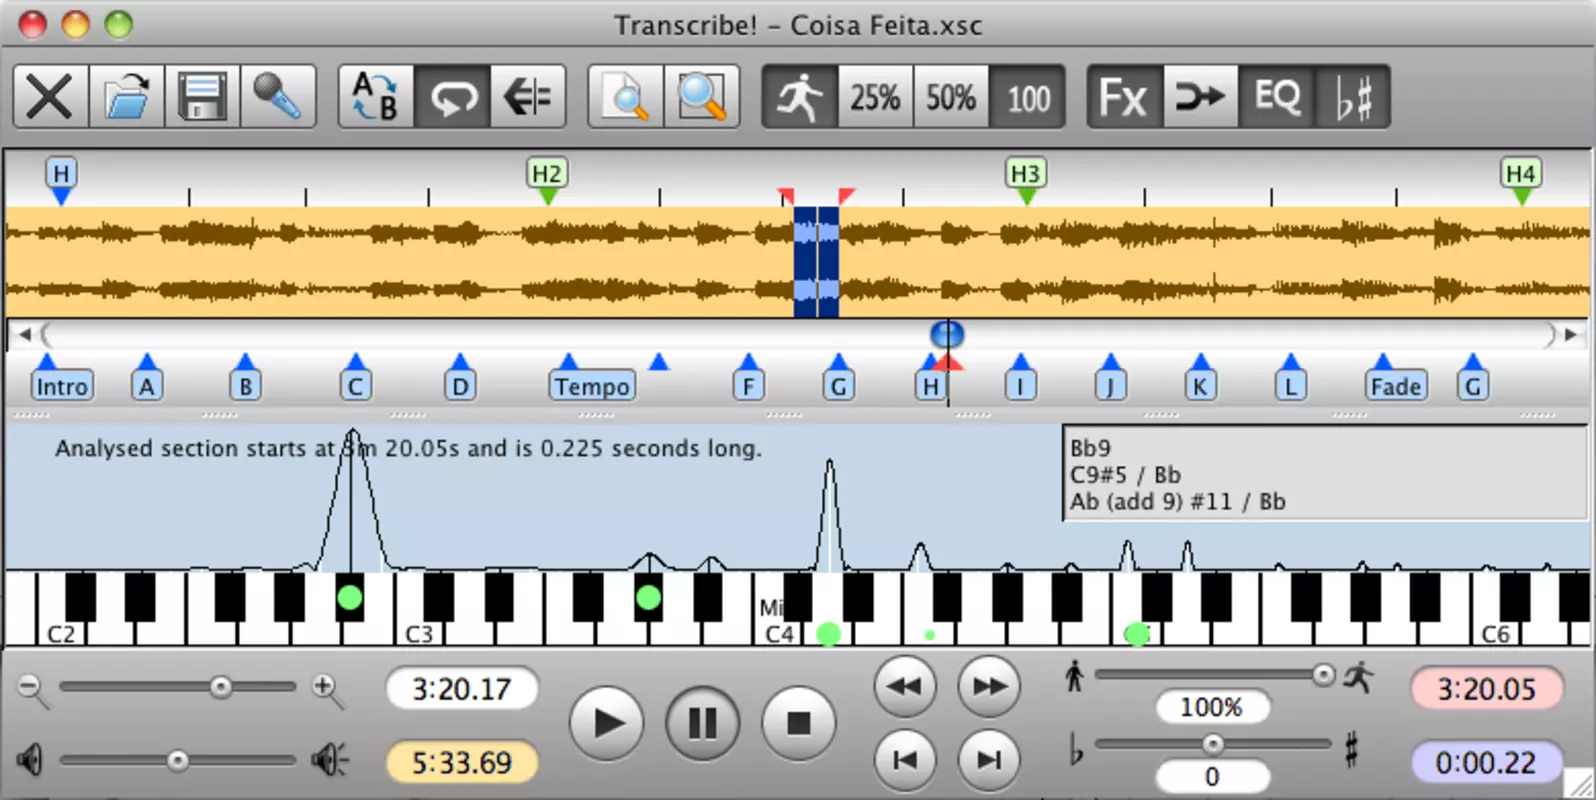Set playback speed to 25%

(876, 97)
